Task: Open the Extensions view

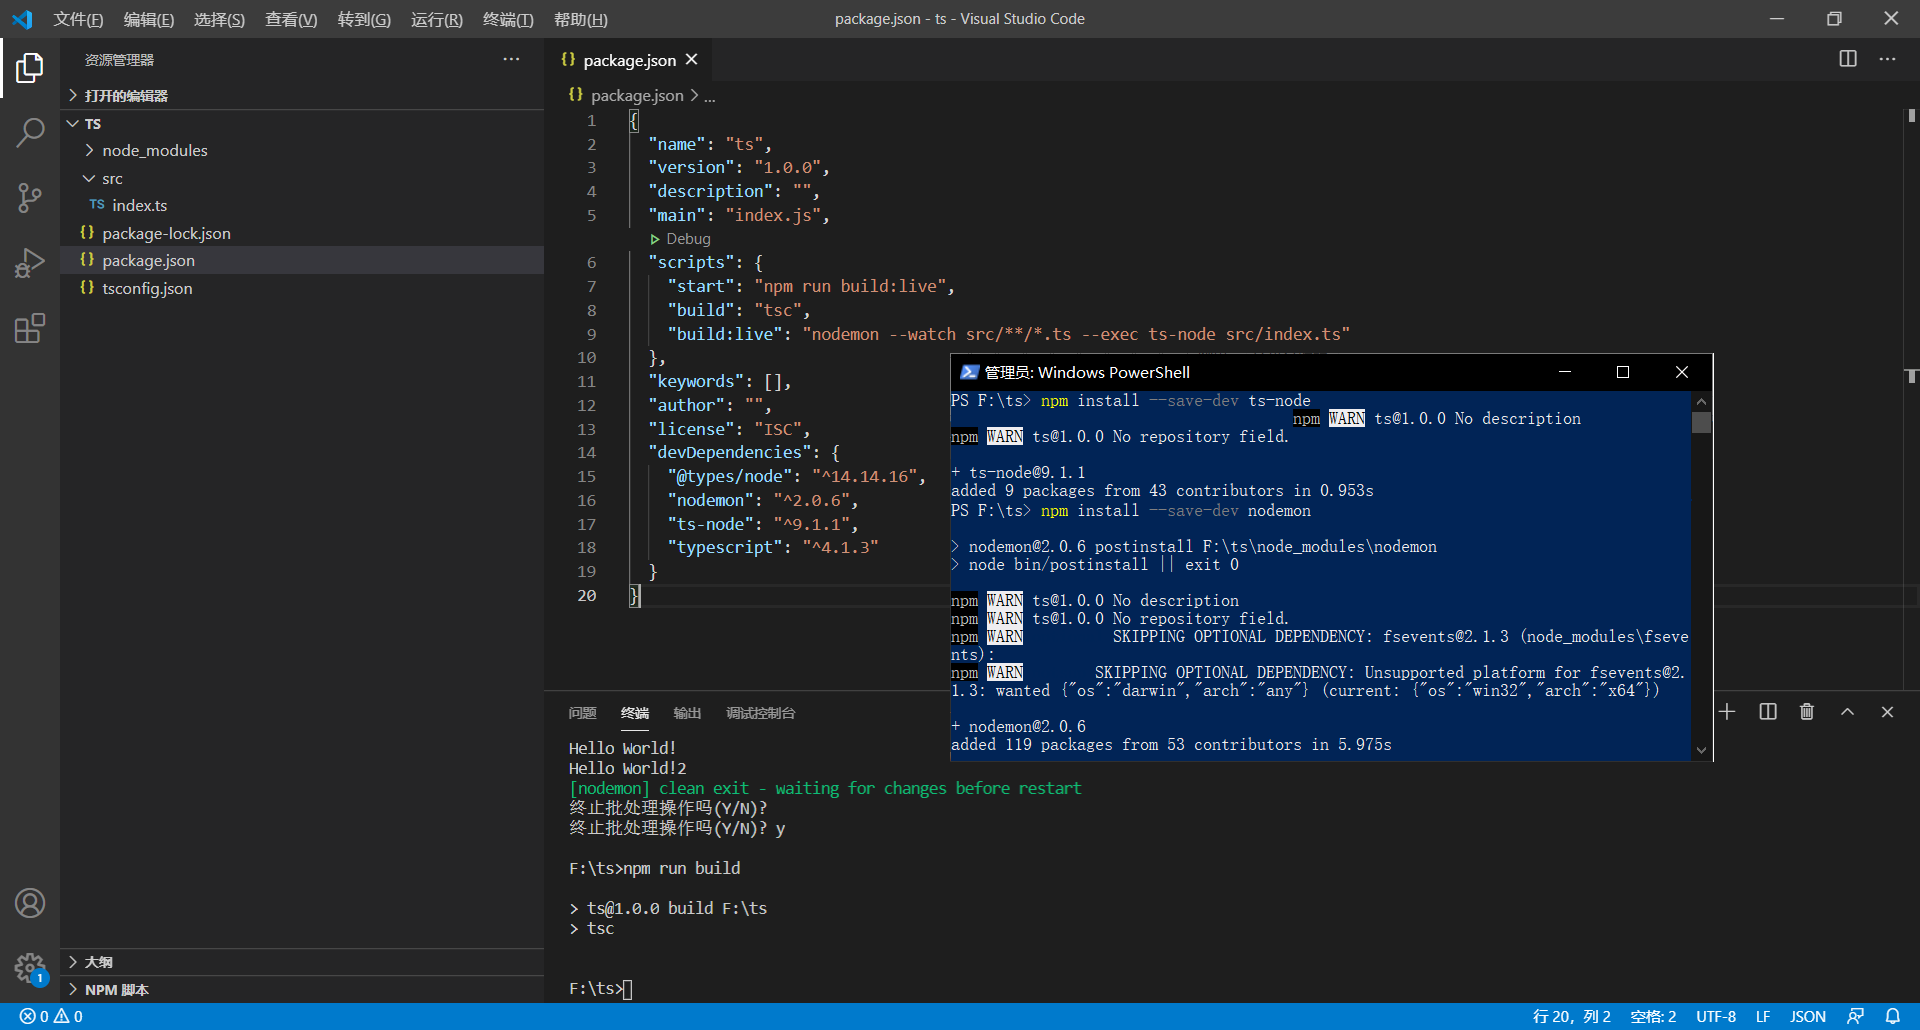Action: pyautogui.click(x=30, y=328)
